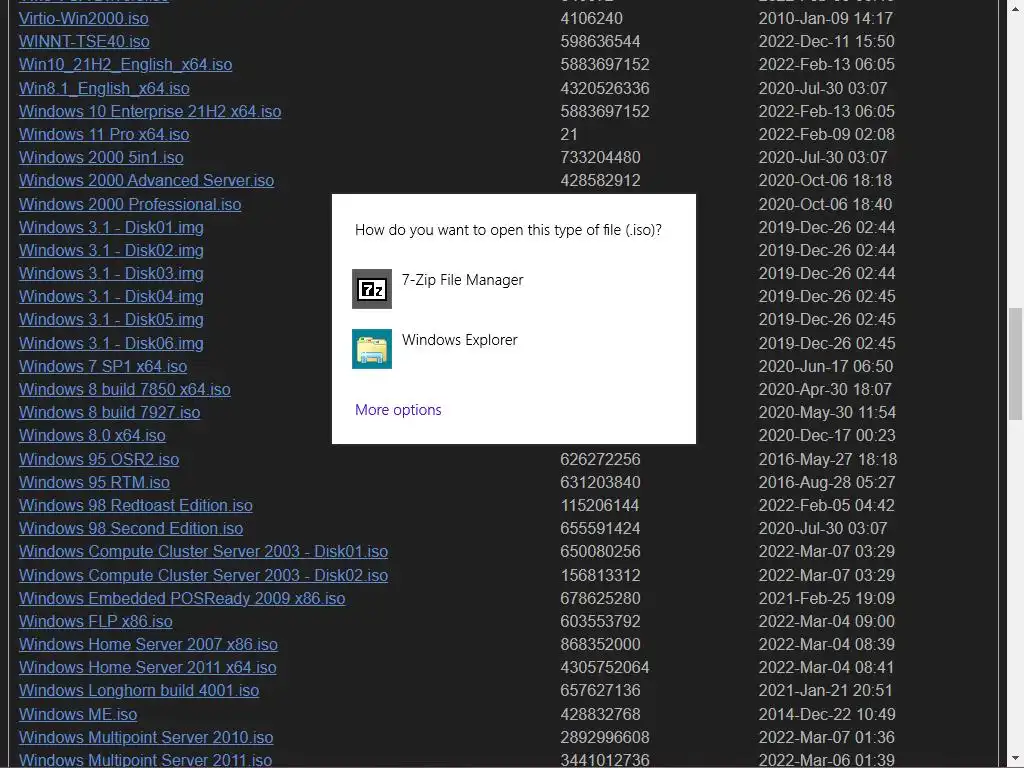Open Windows 10 Enterprise 21H2 x64.iso
This screenshot has width=1024, height=768.
(150, 111)
